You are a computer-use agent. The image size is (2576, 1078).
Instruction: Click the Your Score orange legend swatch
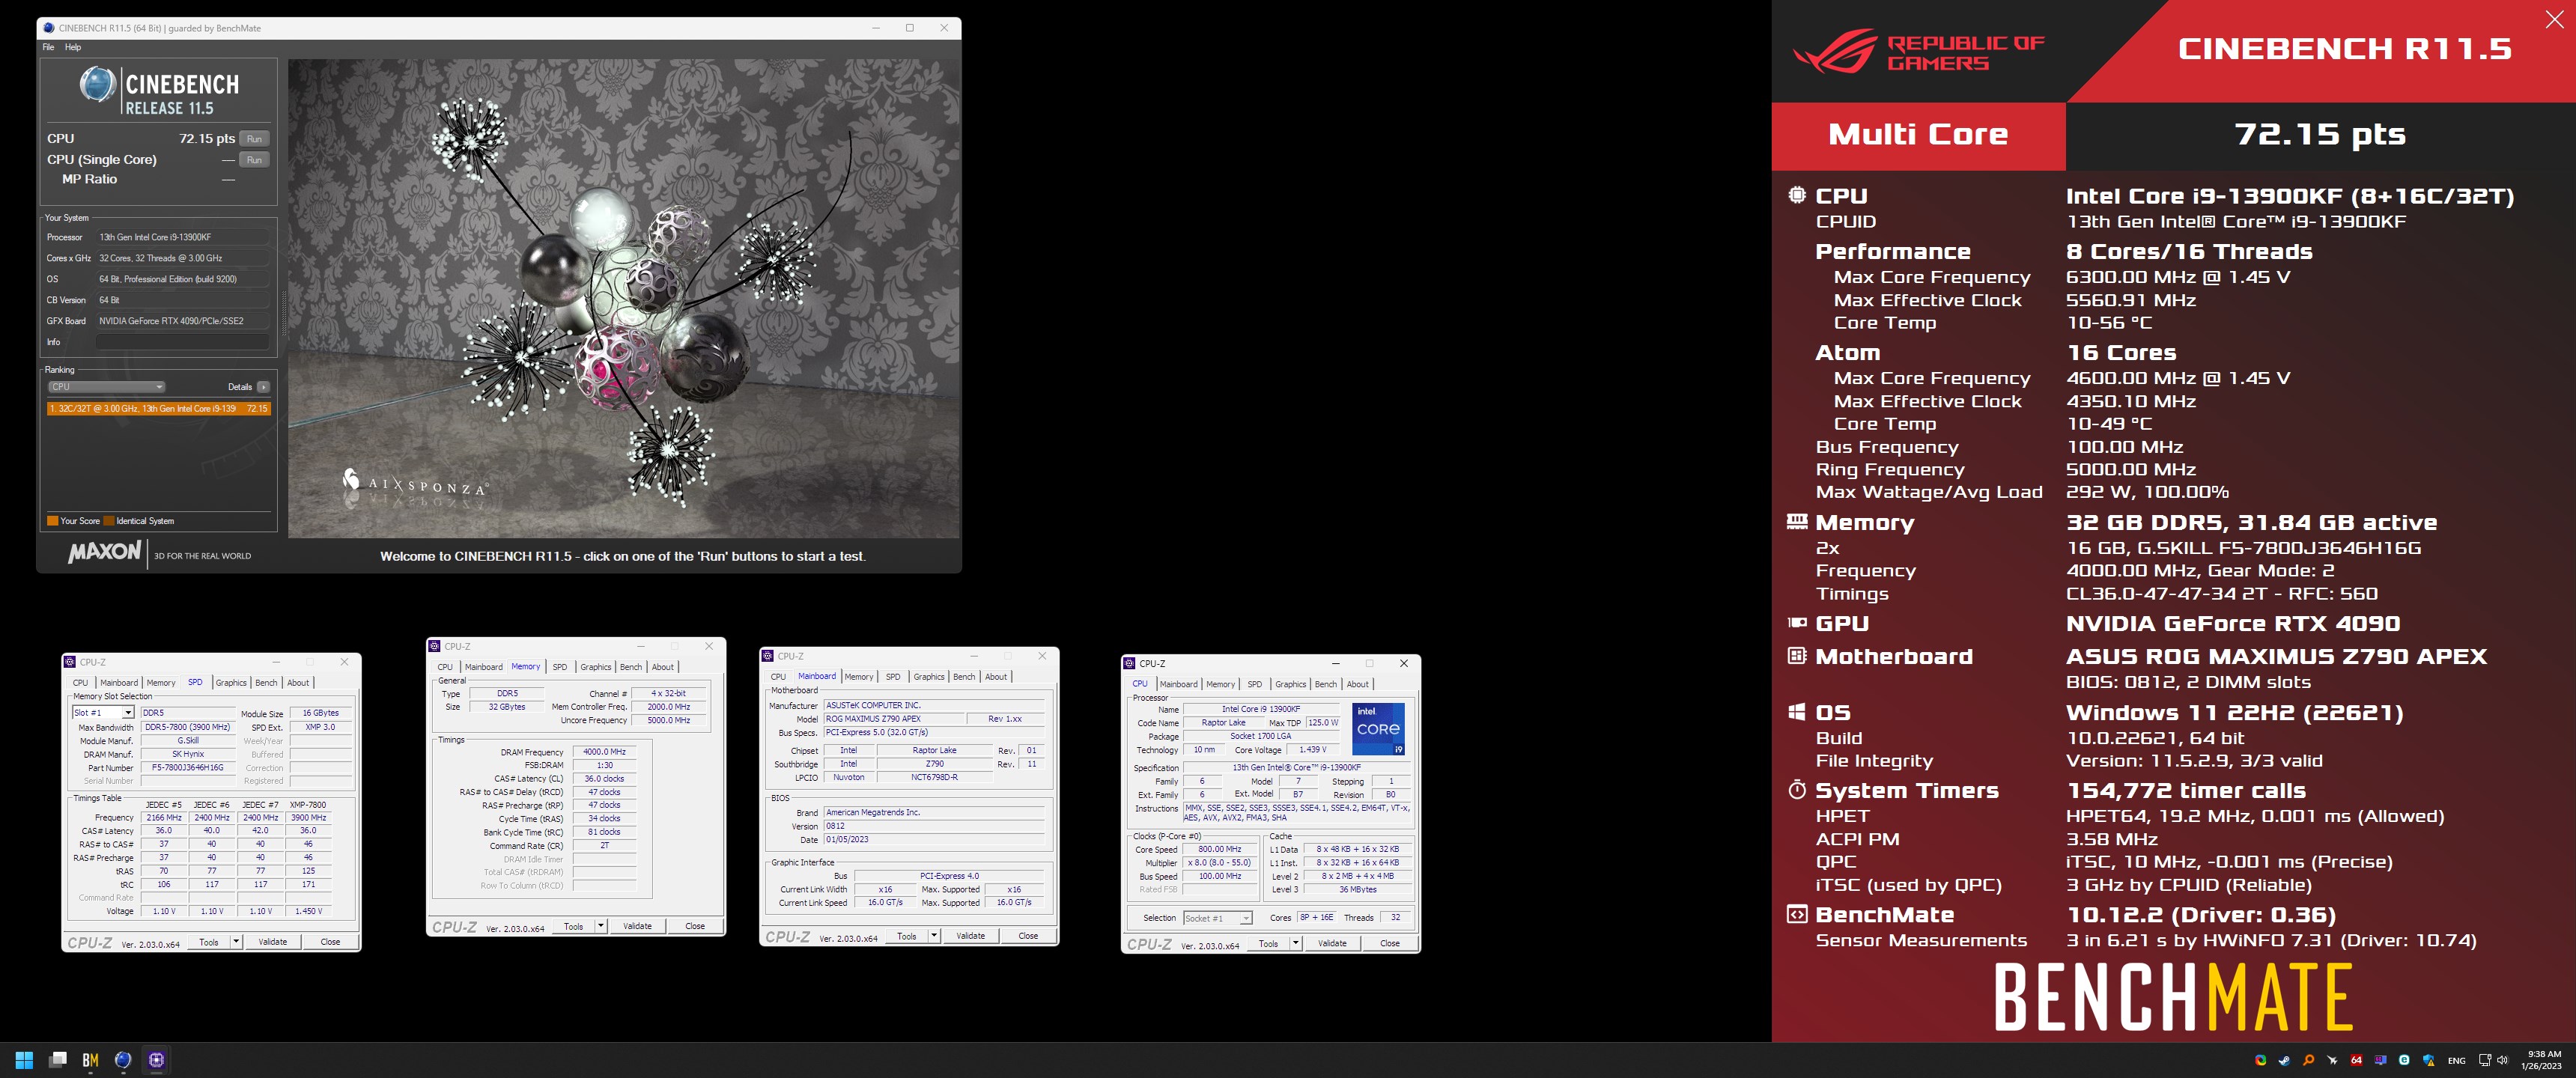point(52,521)
